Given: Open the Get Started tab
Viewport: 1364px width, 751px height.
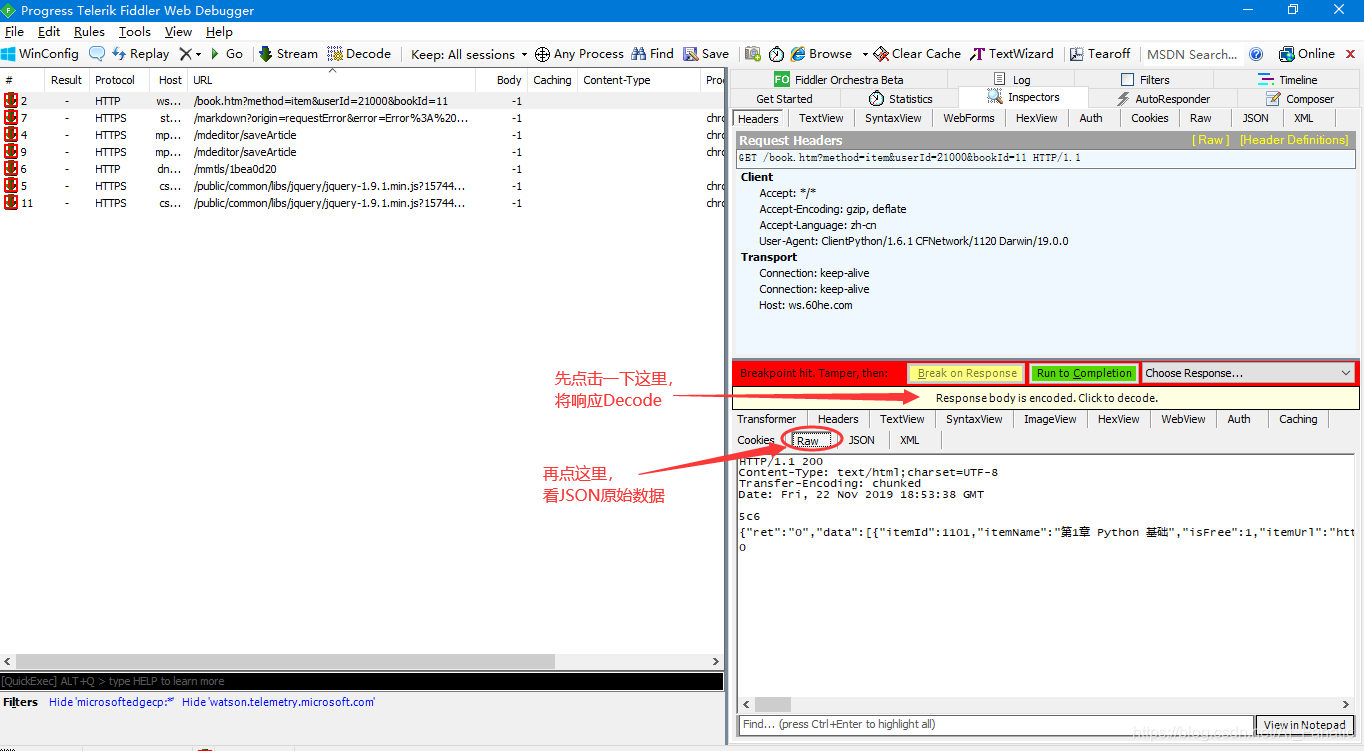Looking at the screenshot, I should pos(784,99).
